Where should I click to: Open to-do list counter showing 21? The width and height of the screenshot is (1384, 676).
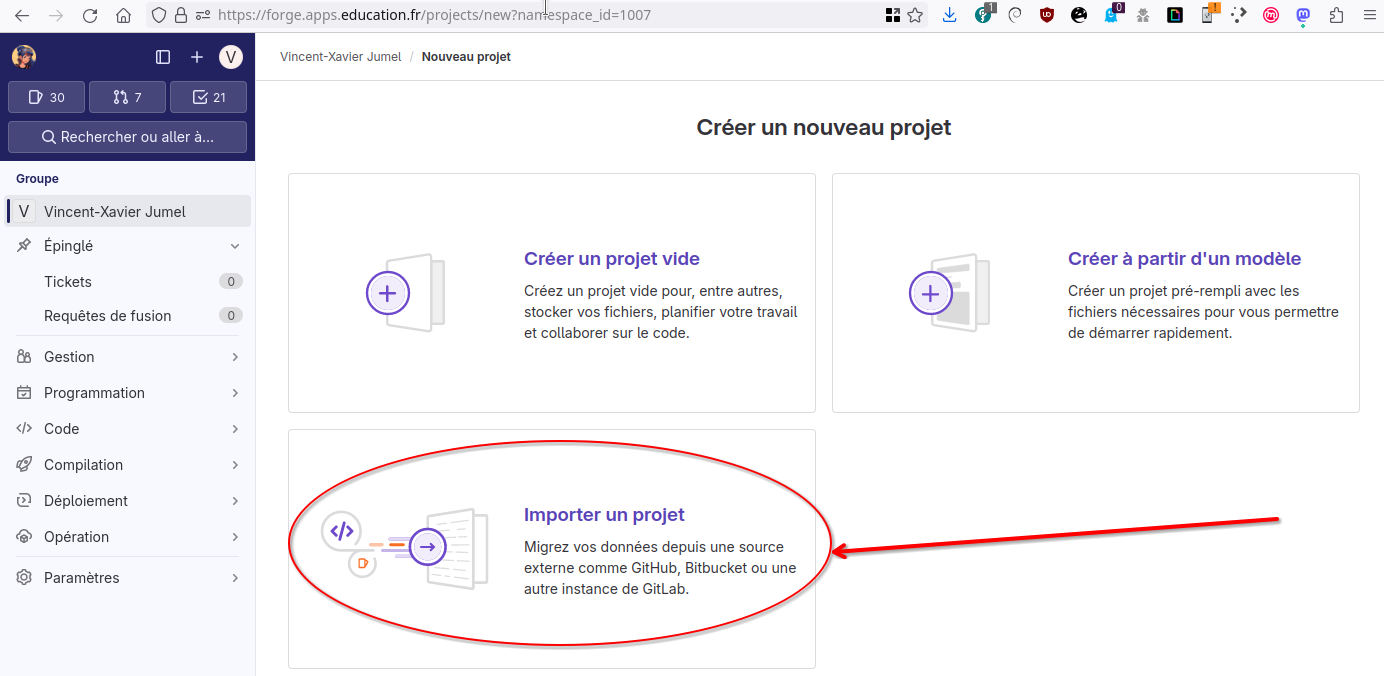(208, 97)
